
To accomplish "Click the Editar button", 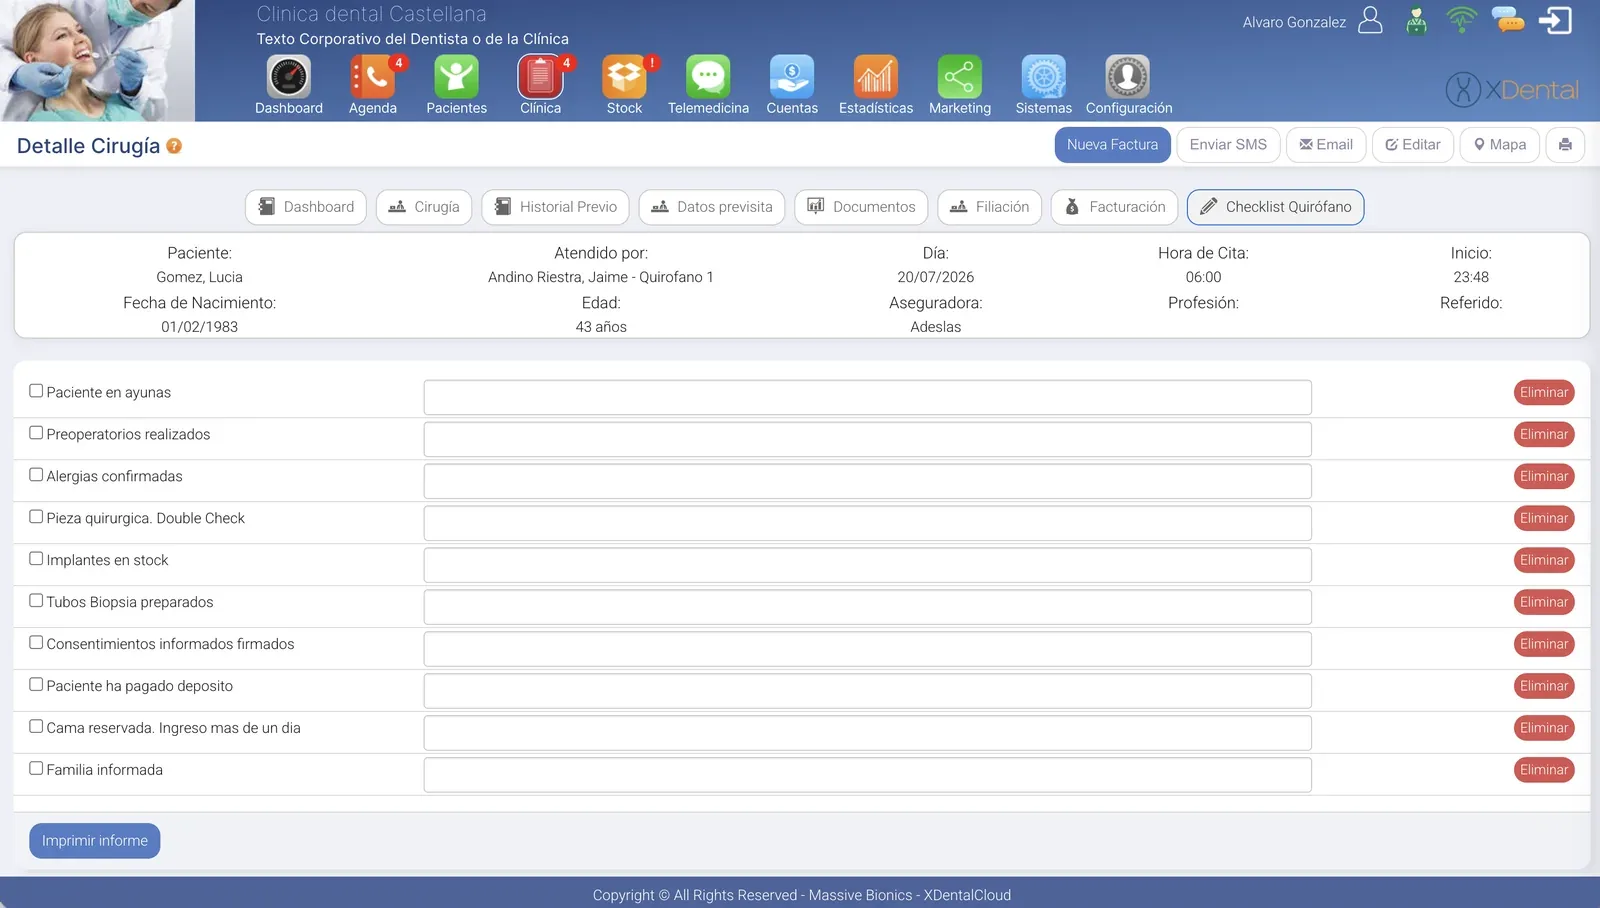I will 1413,145.
